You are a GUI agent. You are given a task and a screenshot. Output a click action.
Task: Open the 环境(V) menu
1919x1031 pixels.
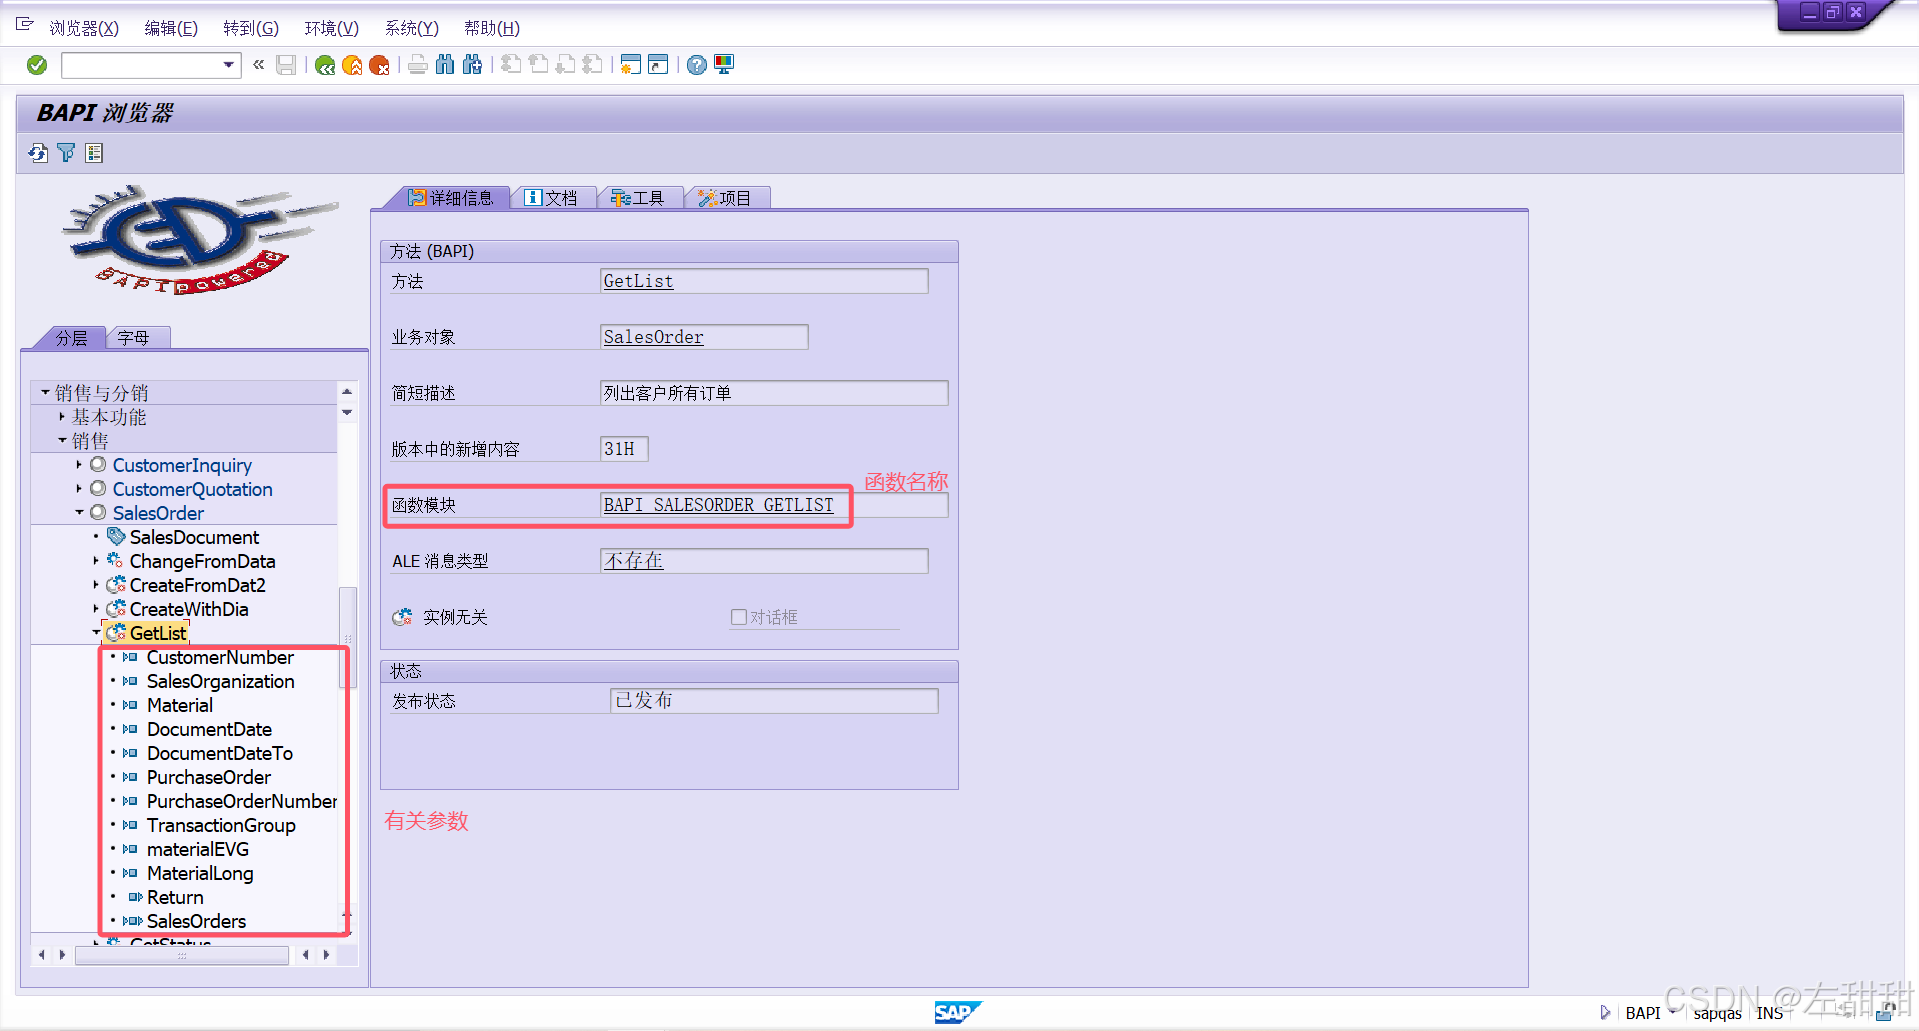pyautogui.click(x=331, y=28)
